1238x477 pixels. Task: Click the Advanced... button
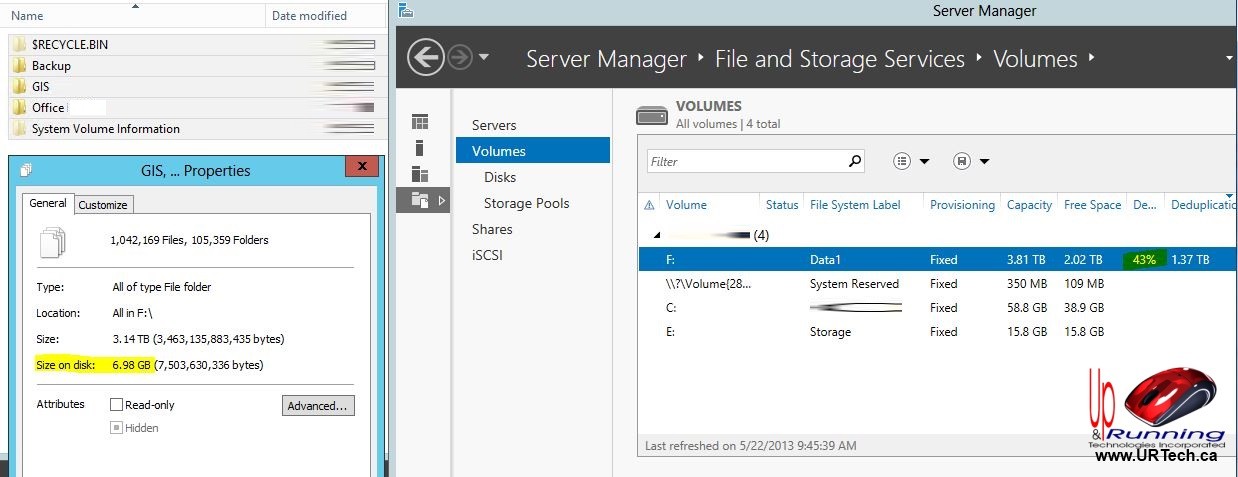[x=318, y=406]
